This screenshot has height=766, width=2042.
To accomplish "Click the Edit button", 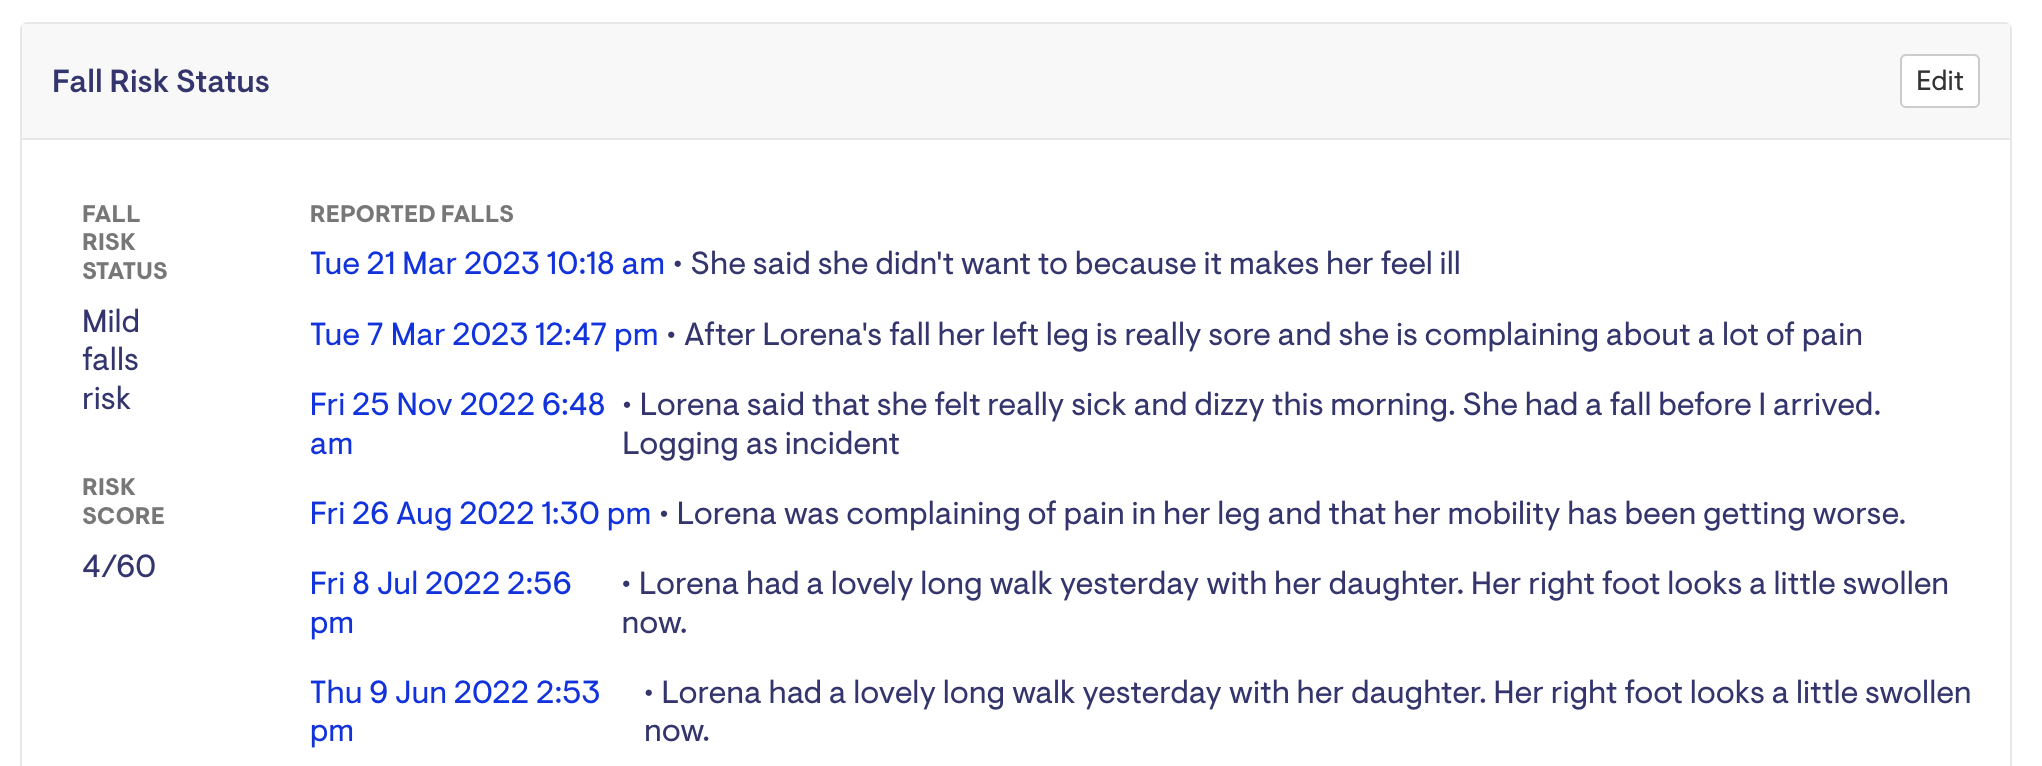I will (1938, 81).
